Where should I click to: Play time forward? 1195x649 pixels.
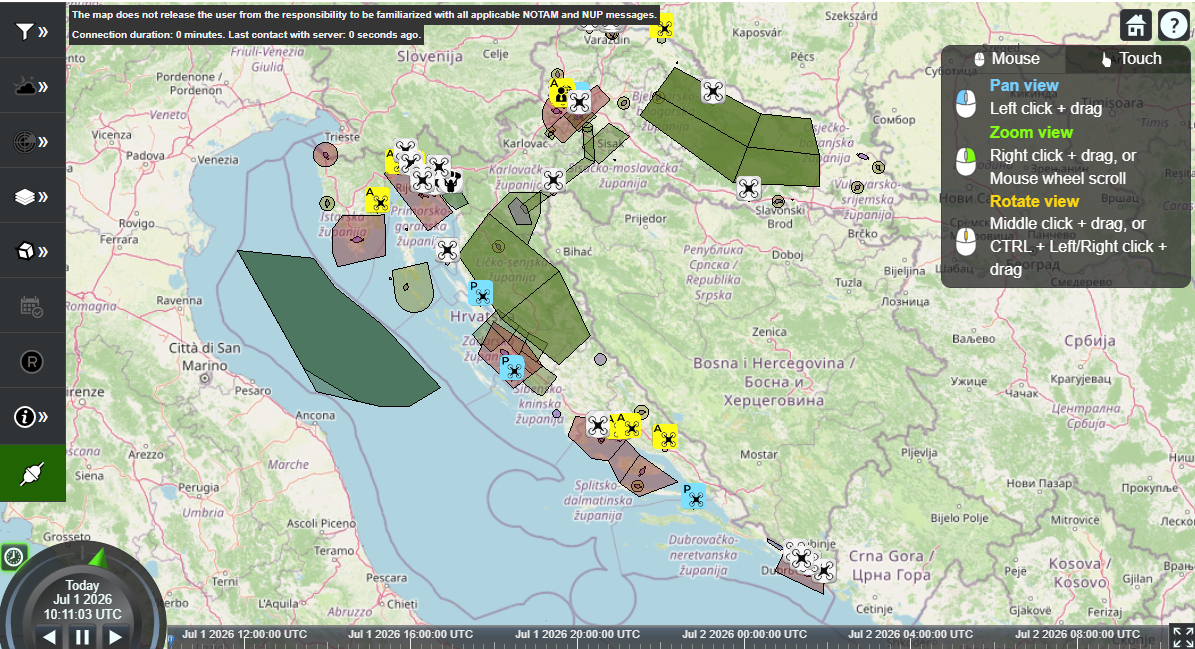click(115, 637)
